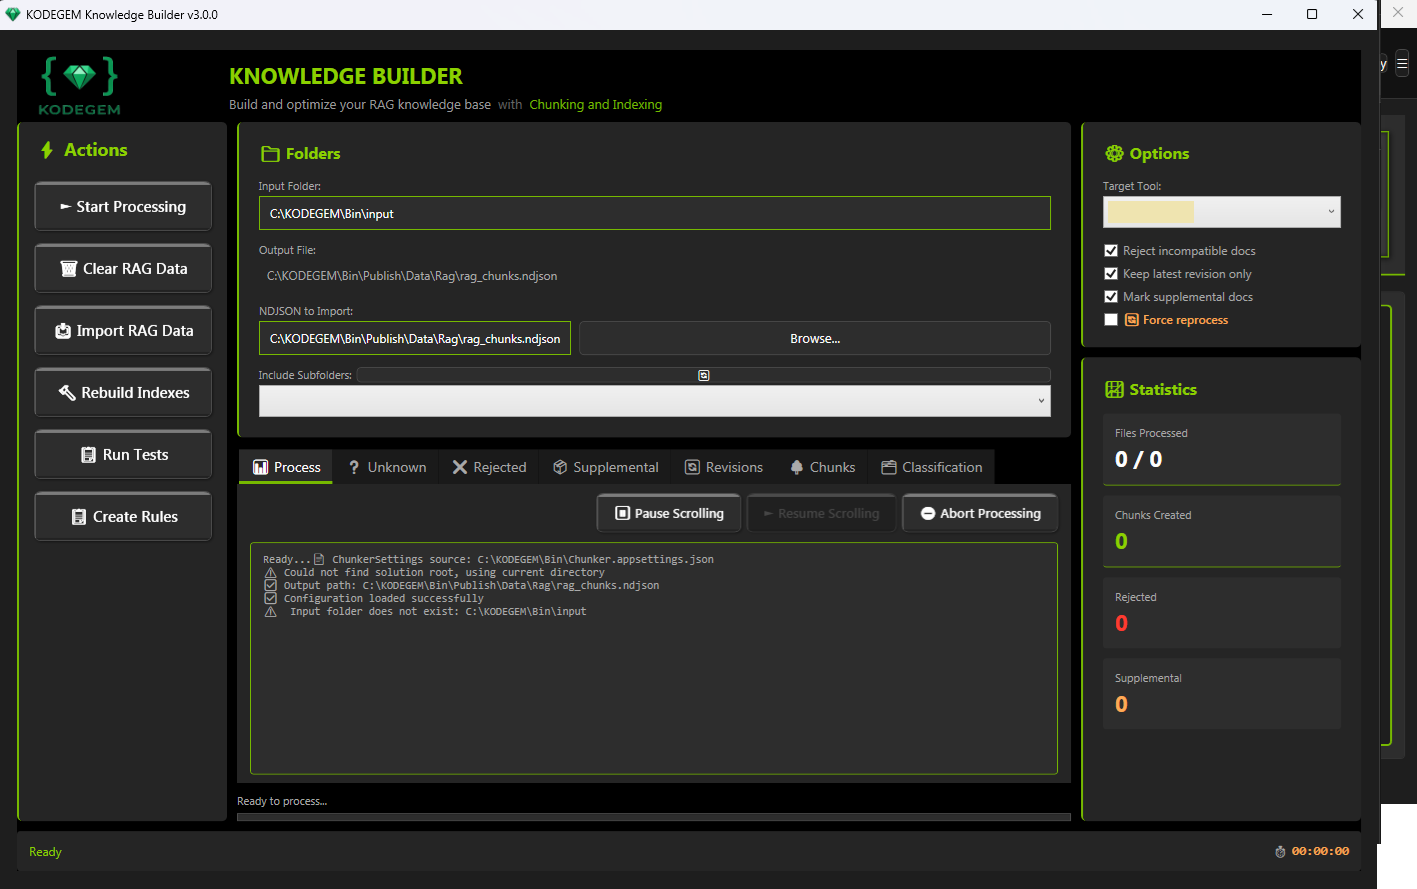1417x889 pixels.
Task: Start Processing from the Actions panel
Action: click(123, 207)
